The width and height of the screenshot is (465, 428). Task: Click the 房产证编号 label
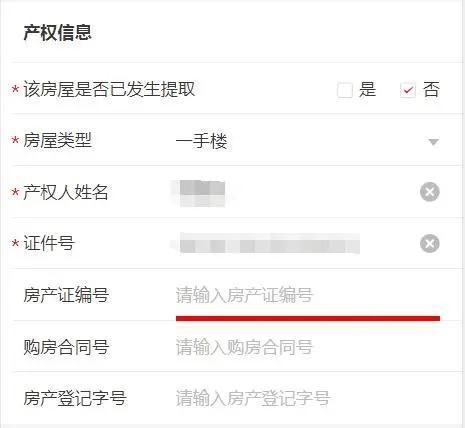[x=66, y=295]
